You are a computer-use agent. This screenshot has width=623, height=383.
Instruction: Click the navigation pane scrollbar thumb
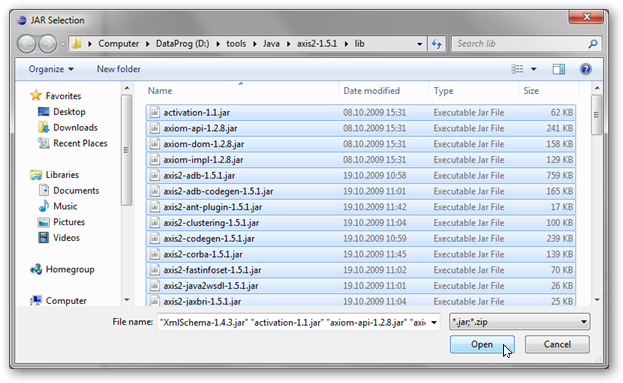pos(126,150)
